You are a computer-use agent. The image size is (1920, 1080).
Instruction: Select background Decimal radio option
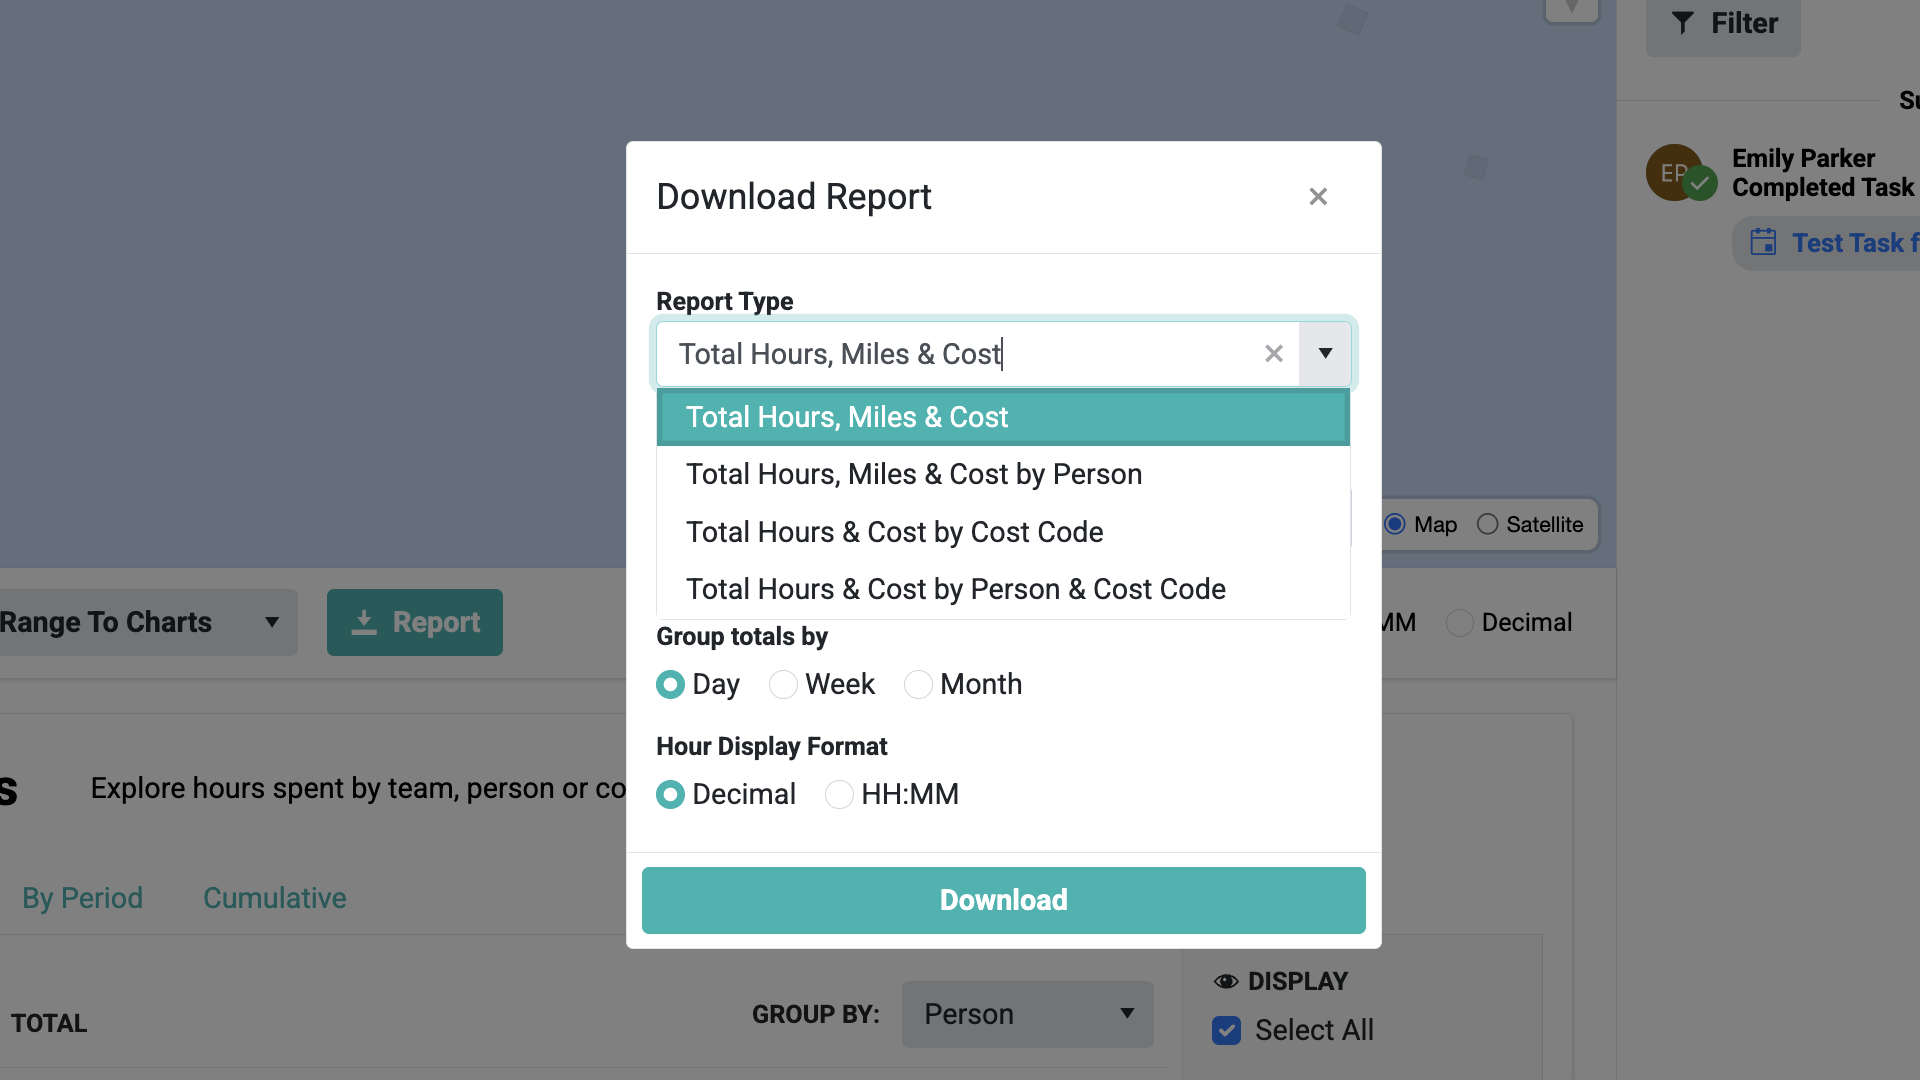[x=1460, y=622]
